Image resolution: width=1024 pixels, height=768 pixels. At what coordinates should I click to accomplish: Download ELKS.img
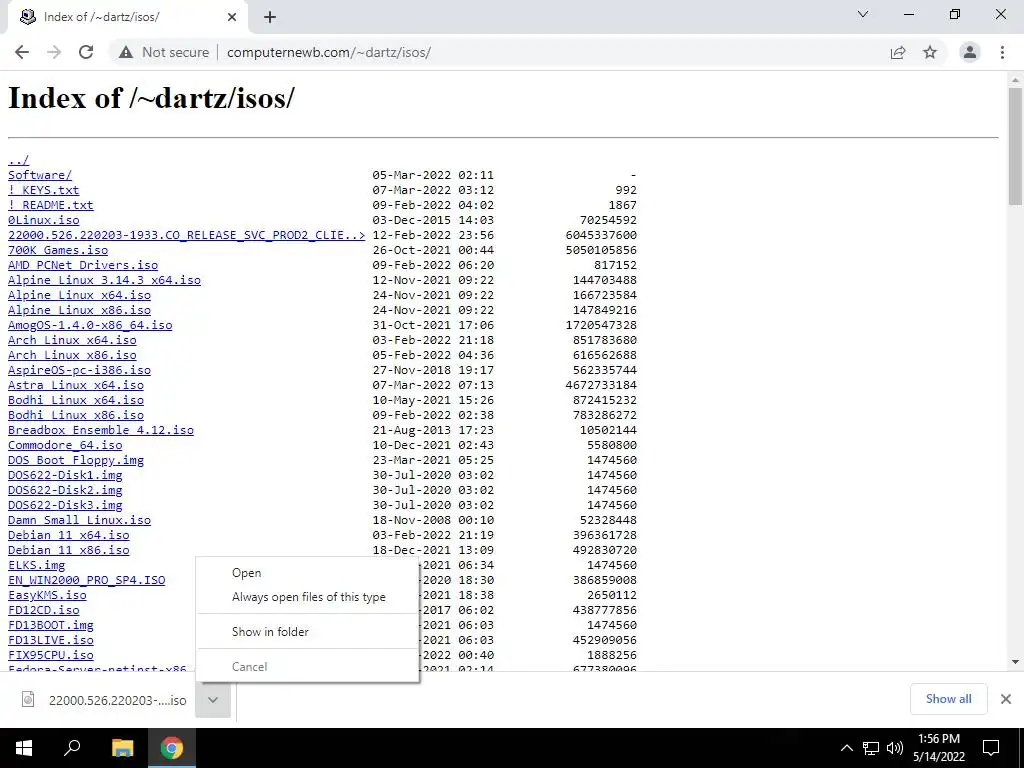tap(36, 566)
